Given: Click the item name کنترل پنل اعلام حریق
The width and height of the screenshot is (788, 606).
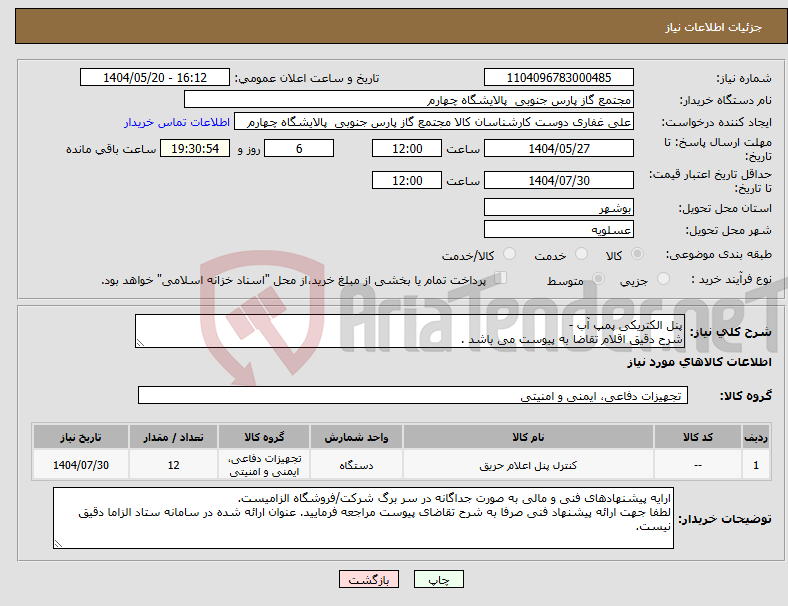Looking at the screenshot, I should click(528, 465).
